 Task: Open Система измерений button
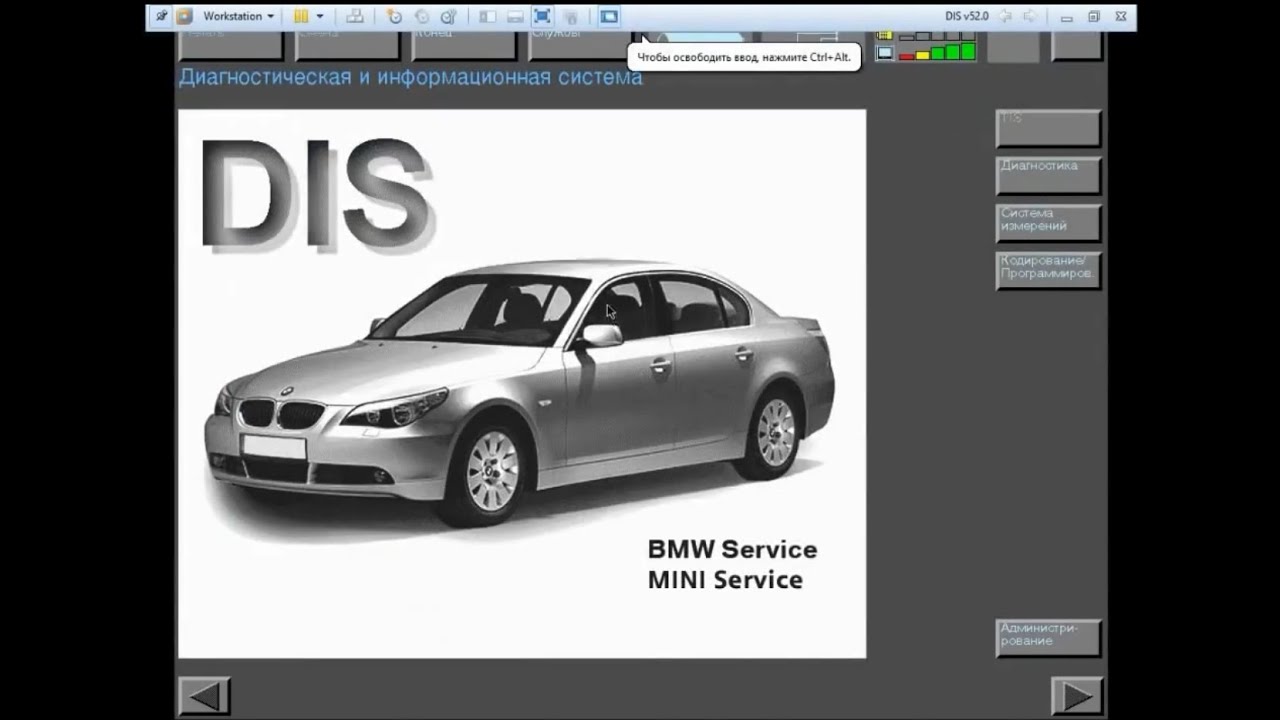[1048, 223]
